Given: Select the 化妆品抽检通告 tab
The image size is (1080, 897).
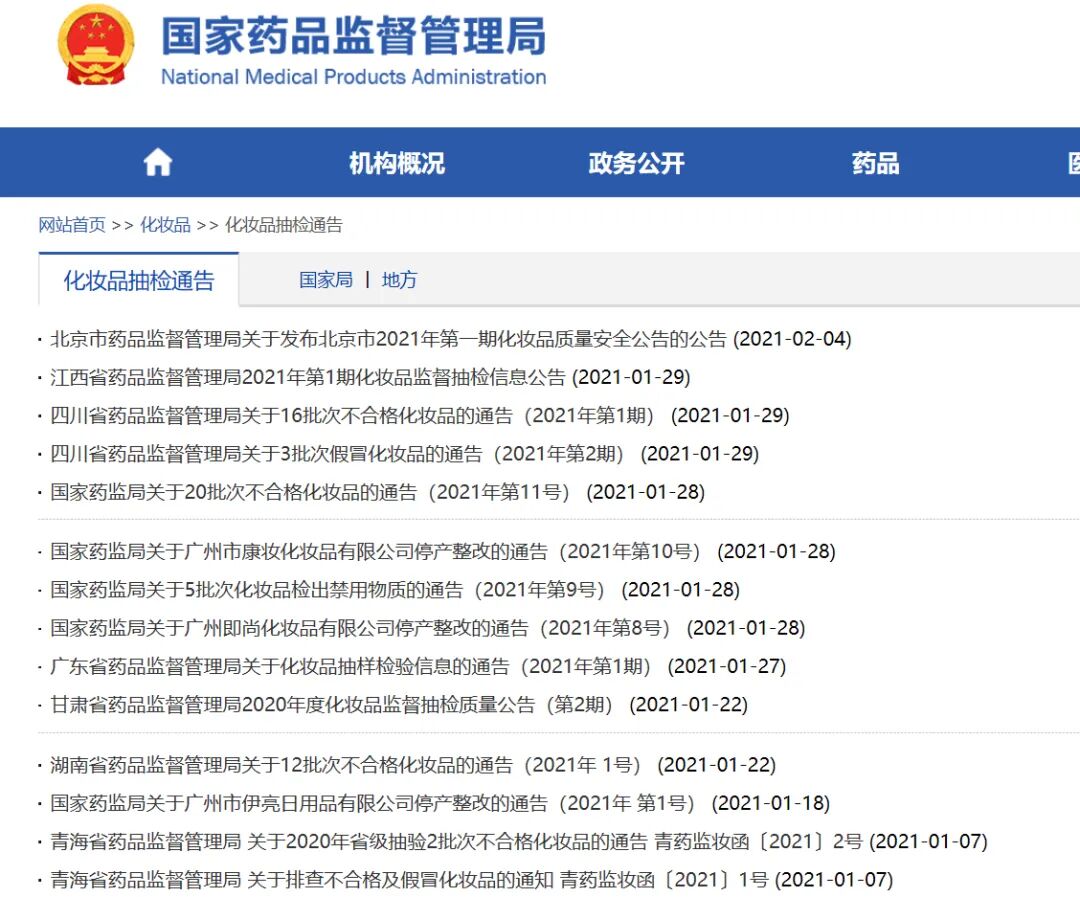Looking at the screenshot, I should (x=137, y=281).
